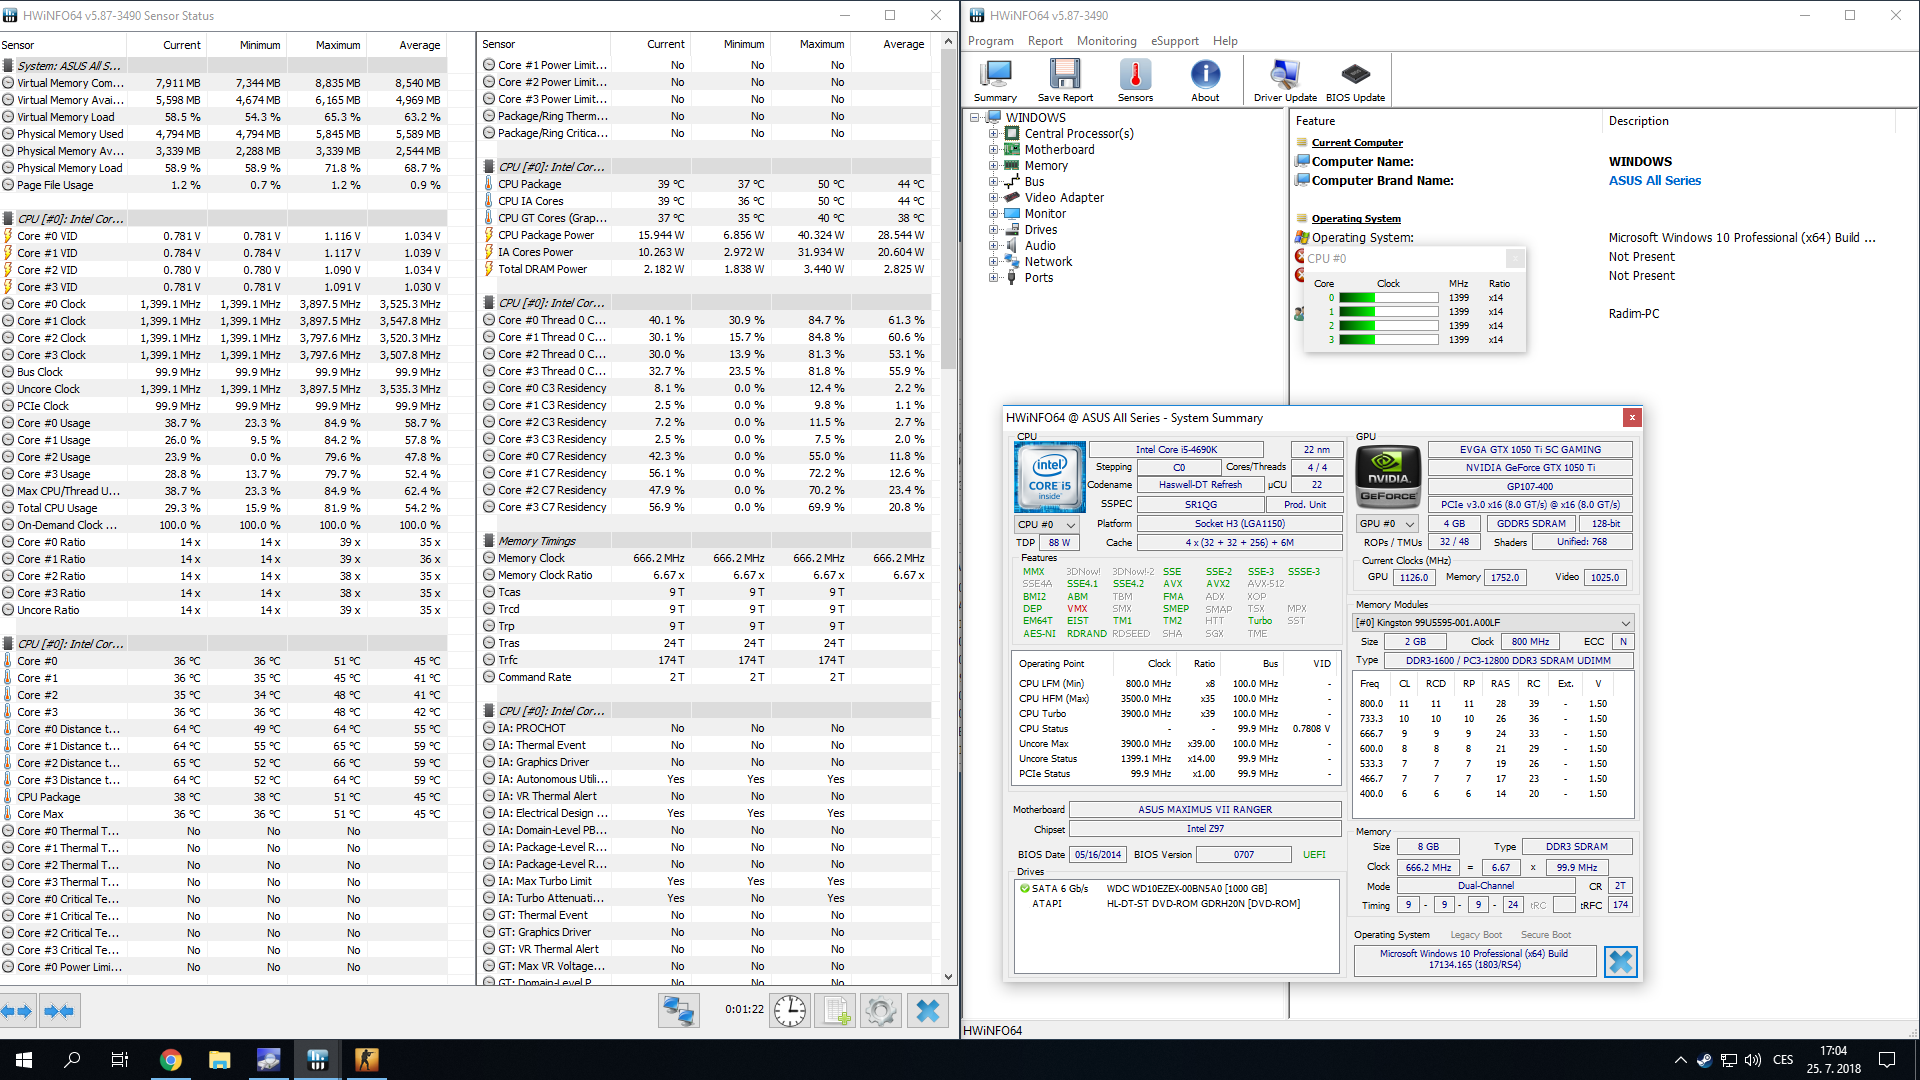Image resolution: width=1920 pixels, height=1080 pixels.
Task: Open the CPU #0 selector dropdown
Action: click(1047, 524)
